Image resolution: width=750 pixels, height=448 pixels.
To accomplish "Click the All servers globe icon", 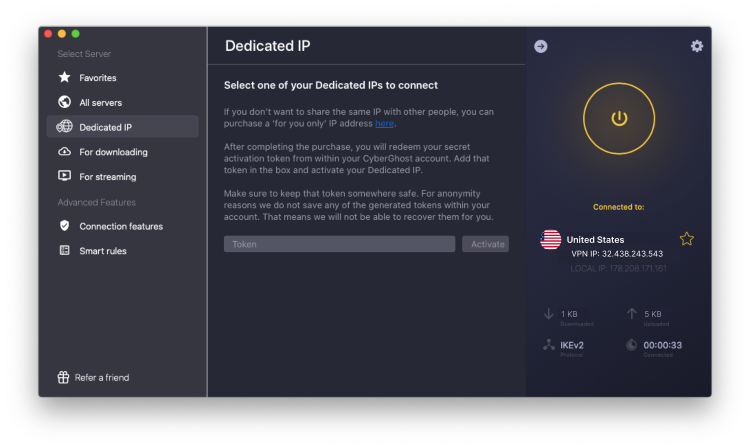I will [64, 102].
